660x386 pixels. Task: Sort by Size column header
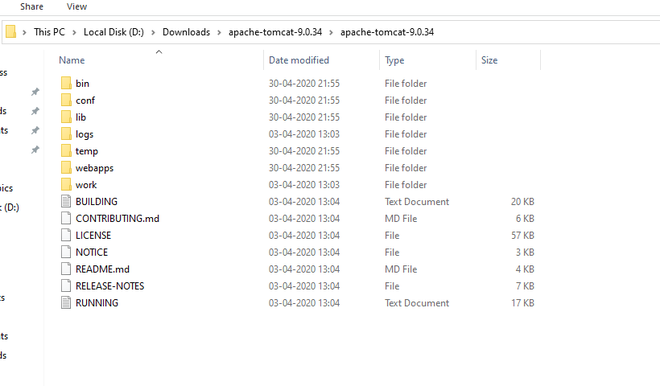pyautogui.click(x=490, y=60)
